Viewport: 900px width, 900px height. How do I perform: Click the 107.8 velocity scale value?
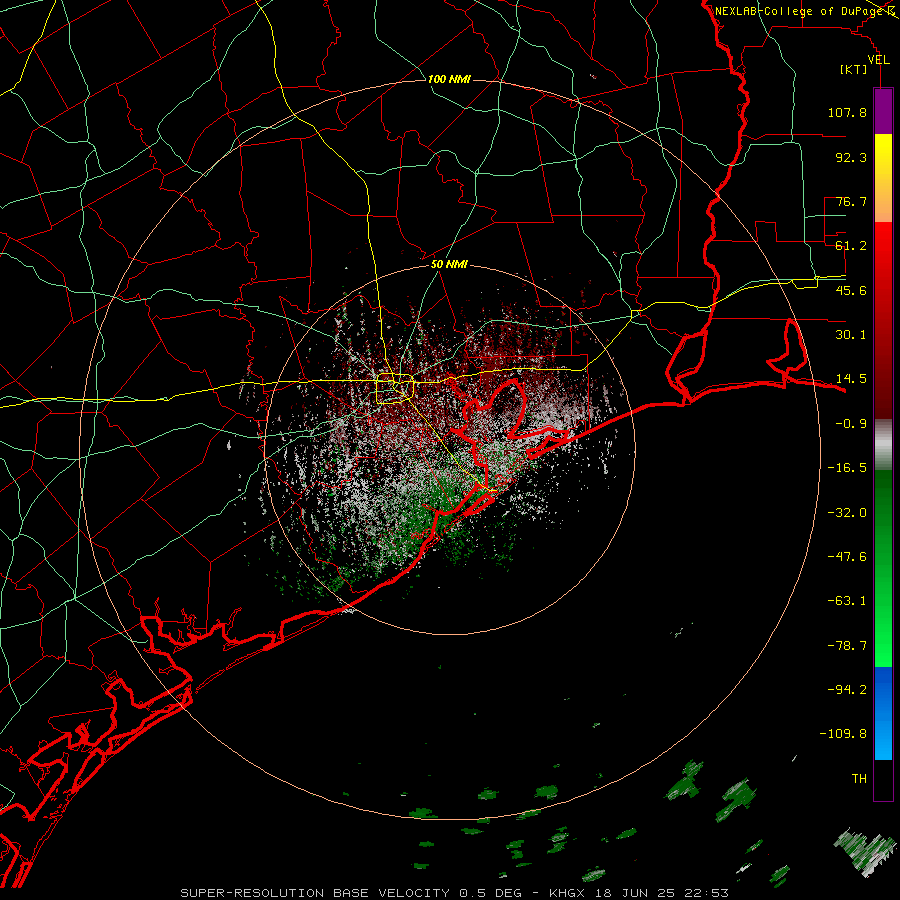(x=847, y=112)
